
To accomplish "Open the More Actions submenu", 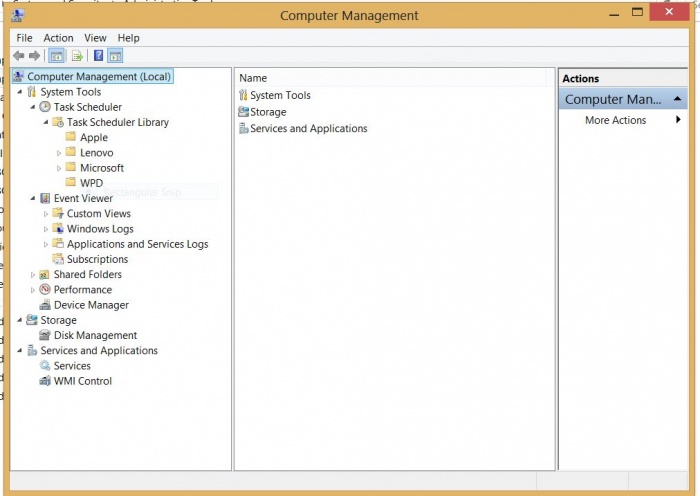I will coord(615,120).
